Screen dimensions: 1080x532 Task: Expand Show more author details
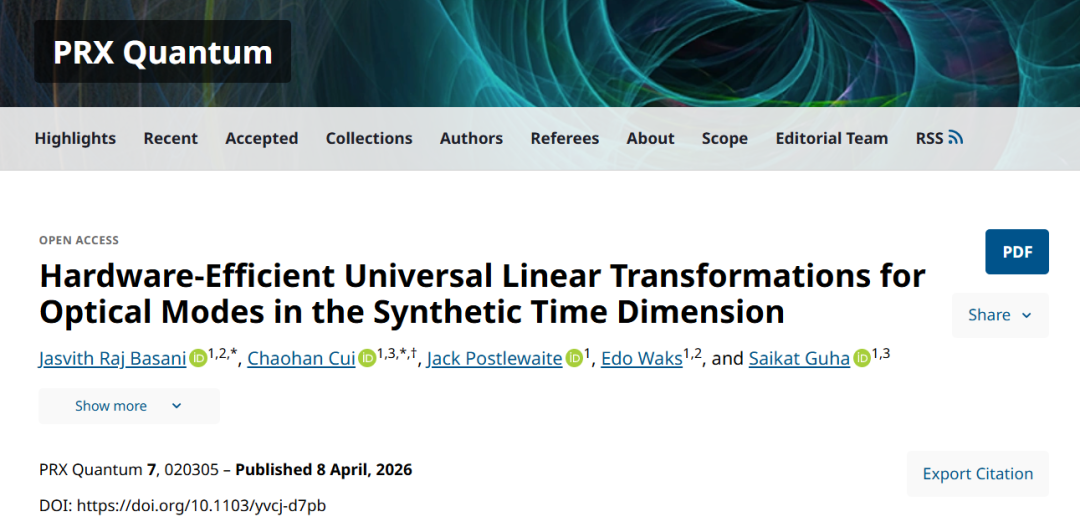(111, 406)
